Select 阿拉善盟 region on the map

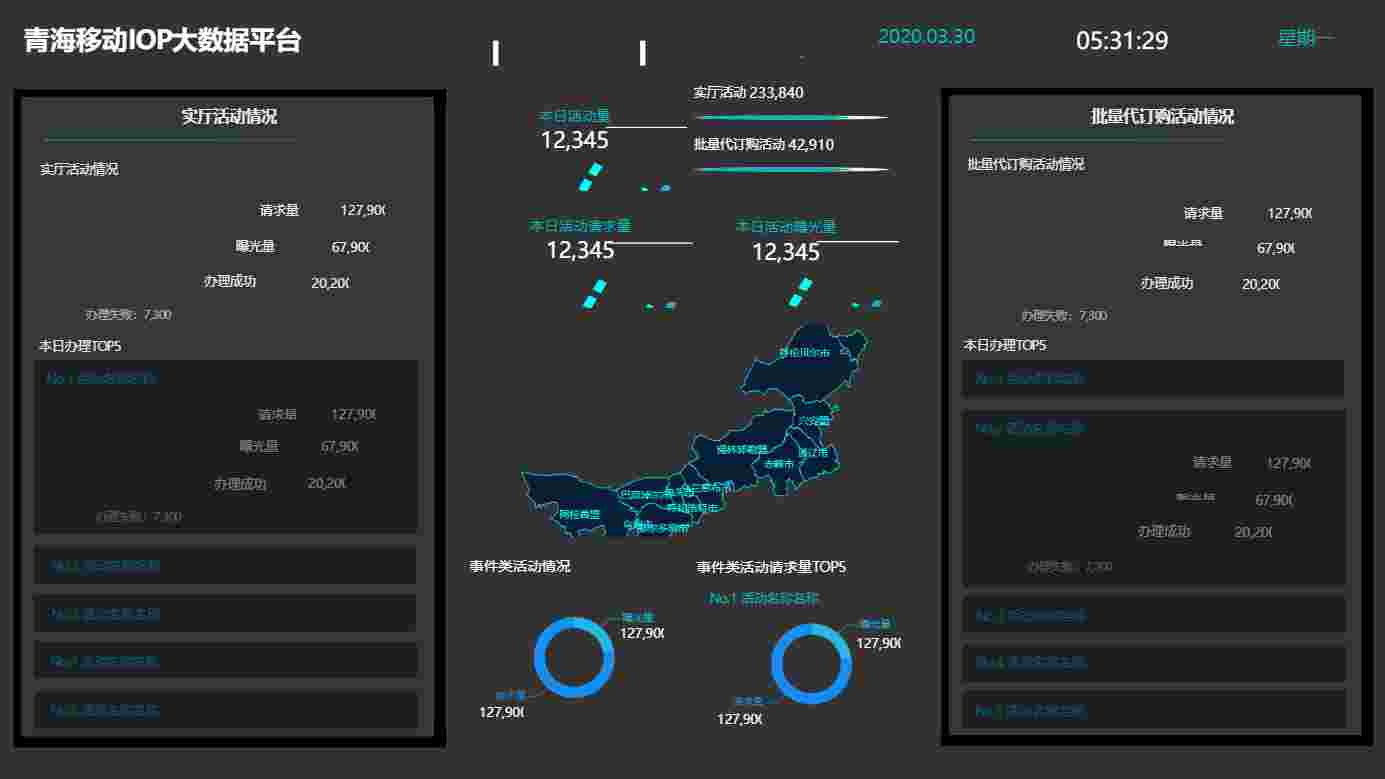[x=580, y=514]
